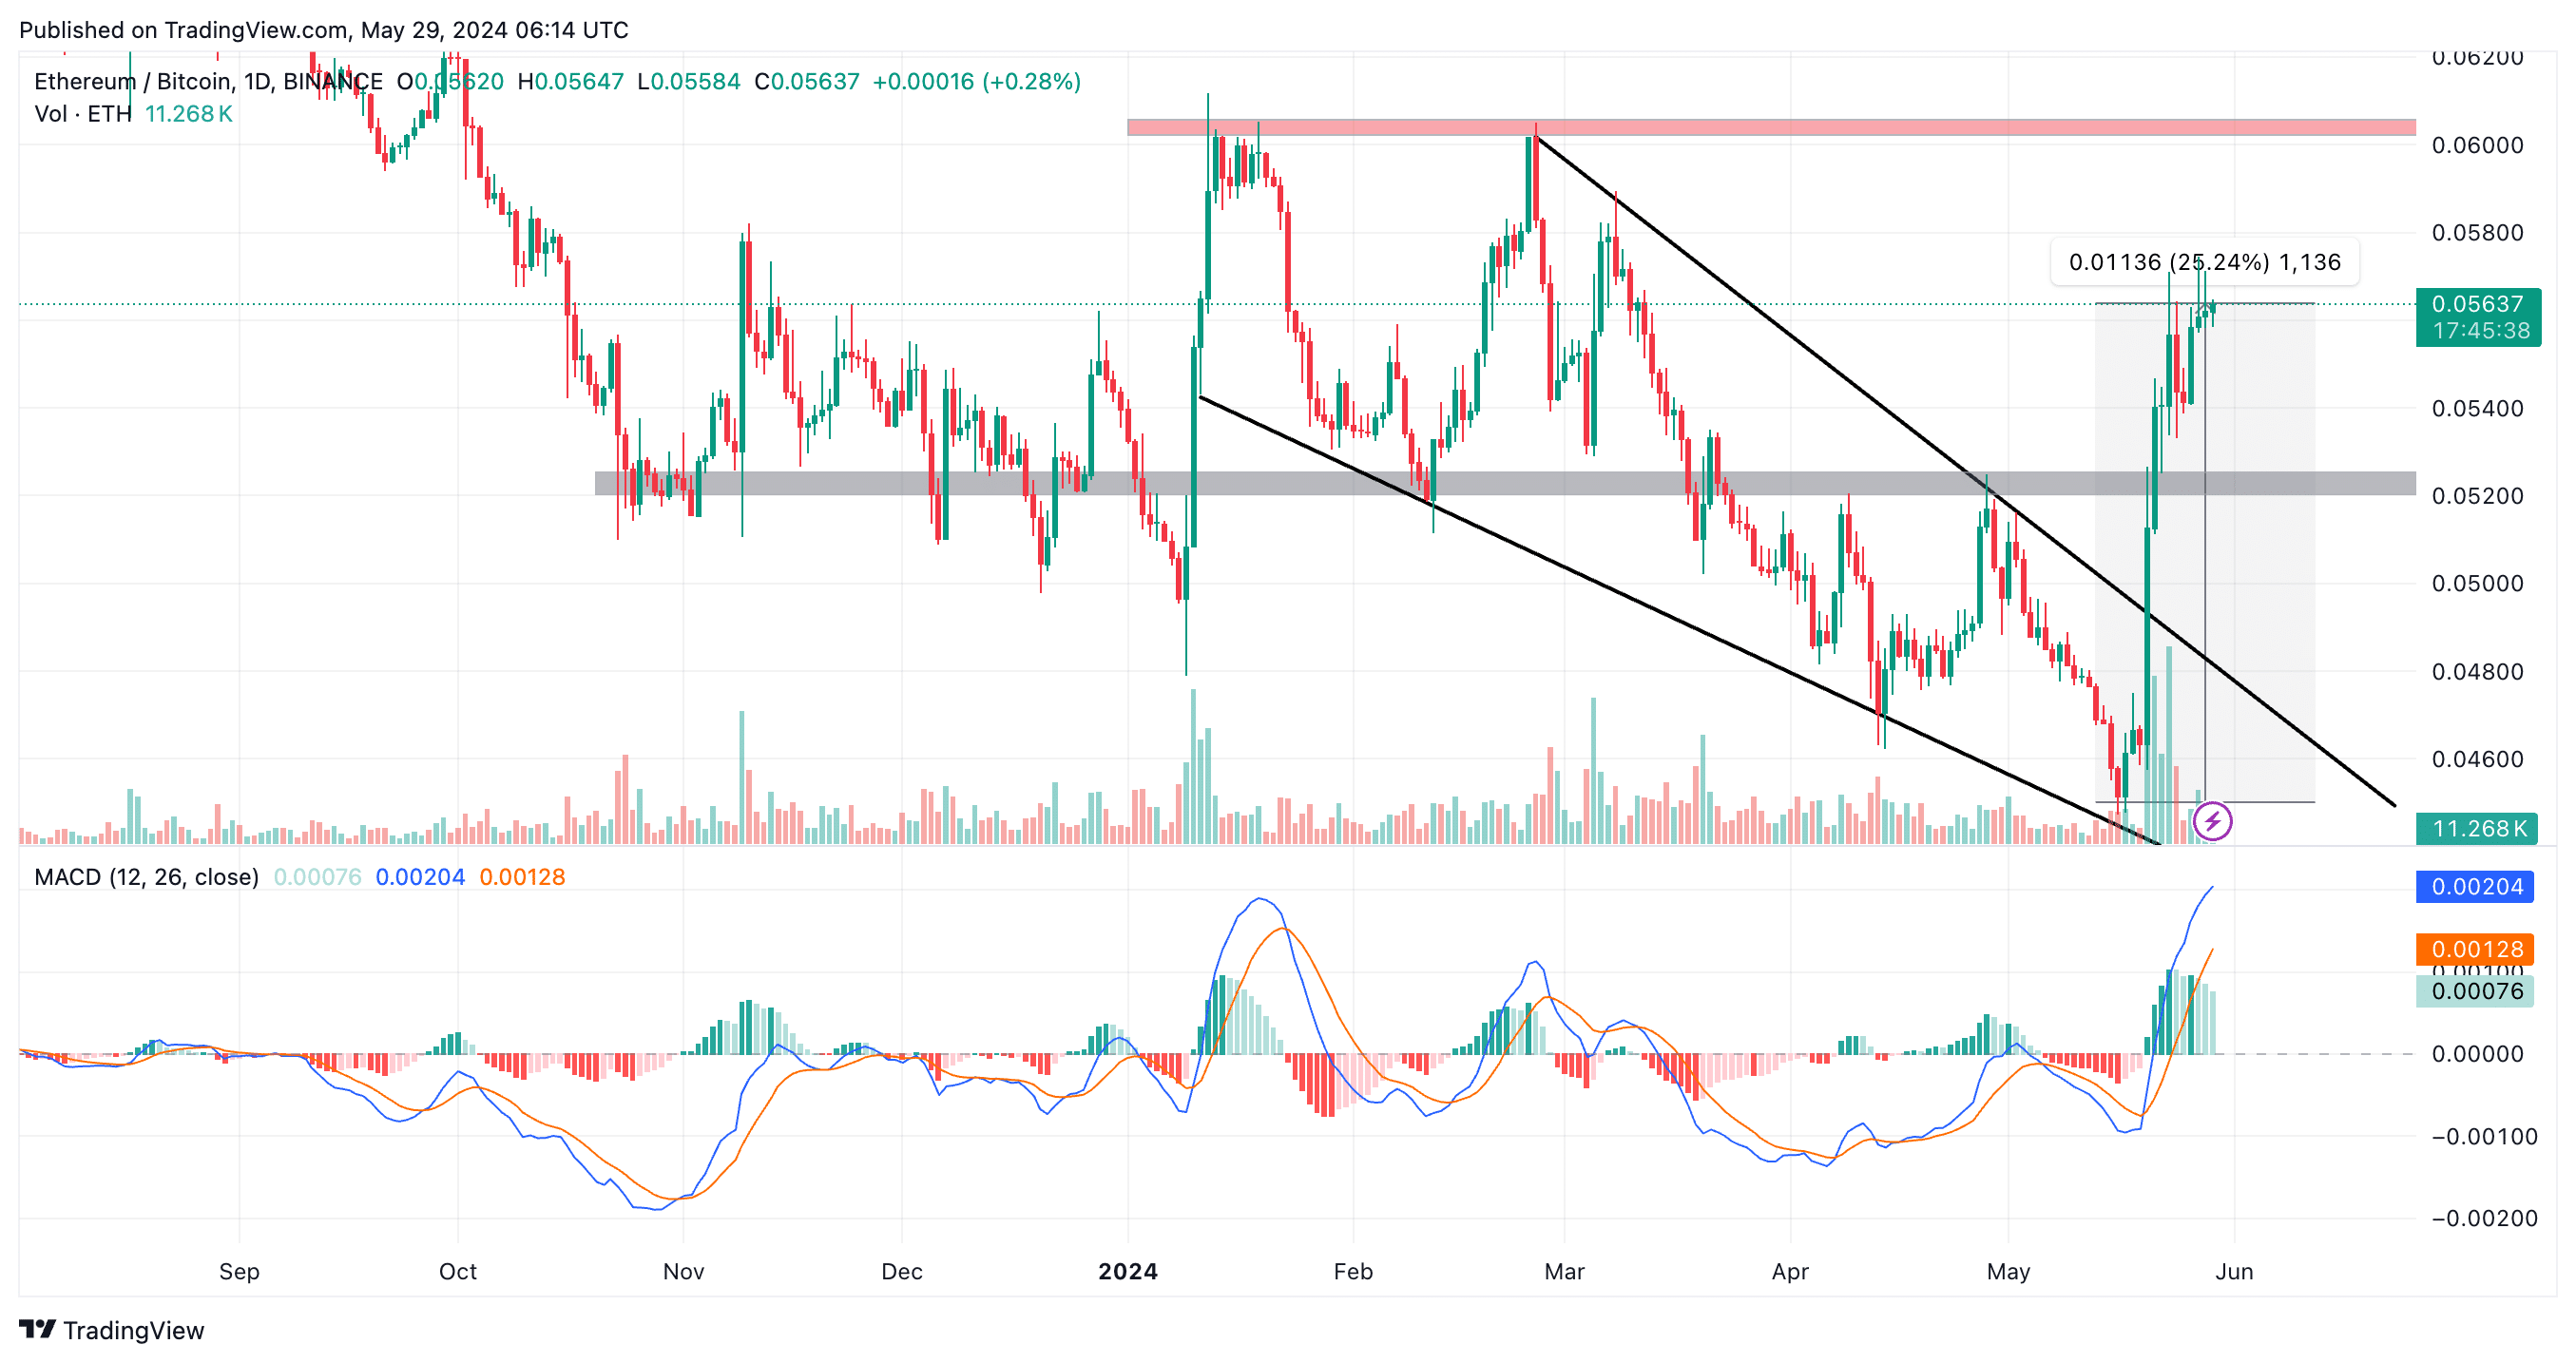2576x1363 pixels.
Task: Click the 0.04600 price axis label
Action: click(2478, 759)
